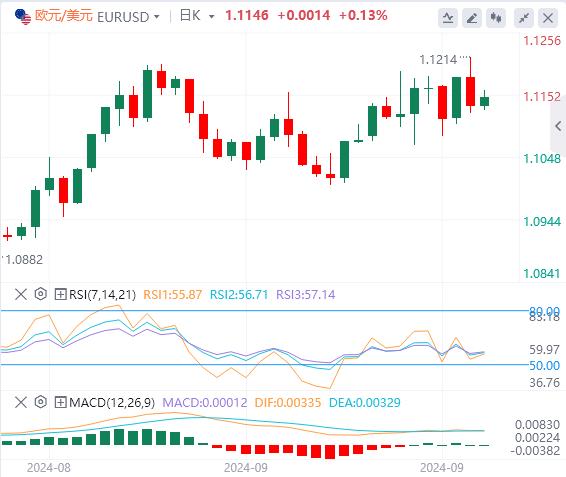Click the 1.1214 high price label
This screenshot has width=566, height=477.
[438, 60]
